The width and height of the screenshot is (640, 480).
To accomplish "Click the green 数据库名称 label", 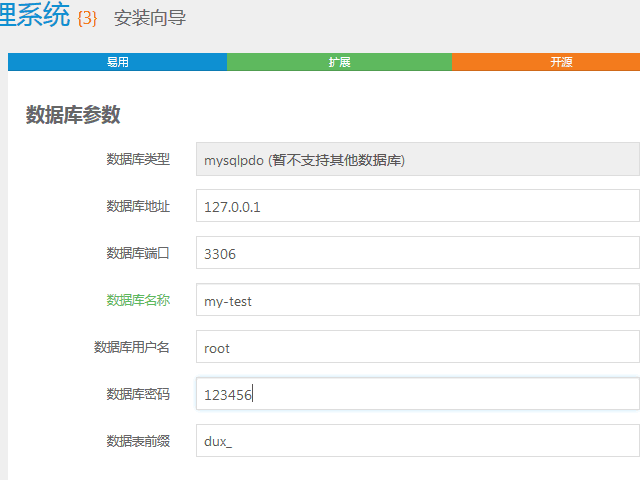I will pyautogui.click(x=138, y=300).
